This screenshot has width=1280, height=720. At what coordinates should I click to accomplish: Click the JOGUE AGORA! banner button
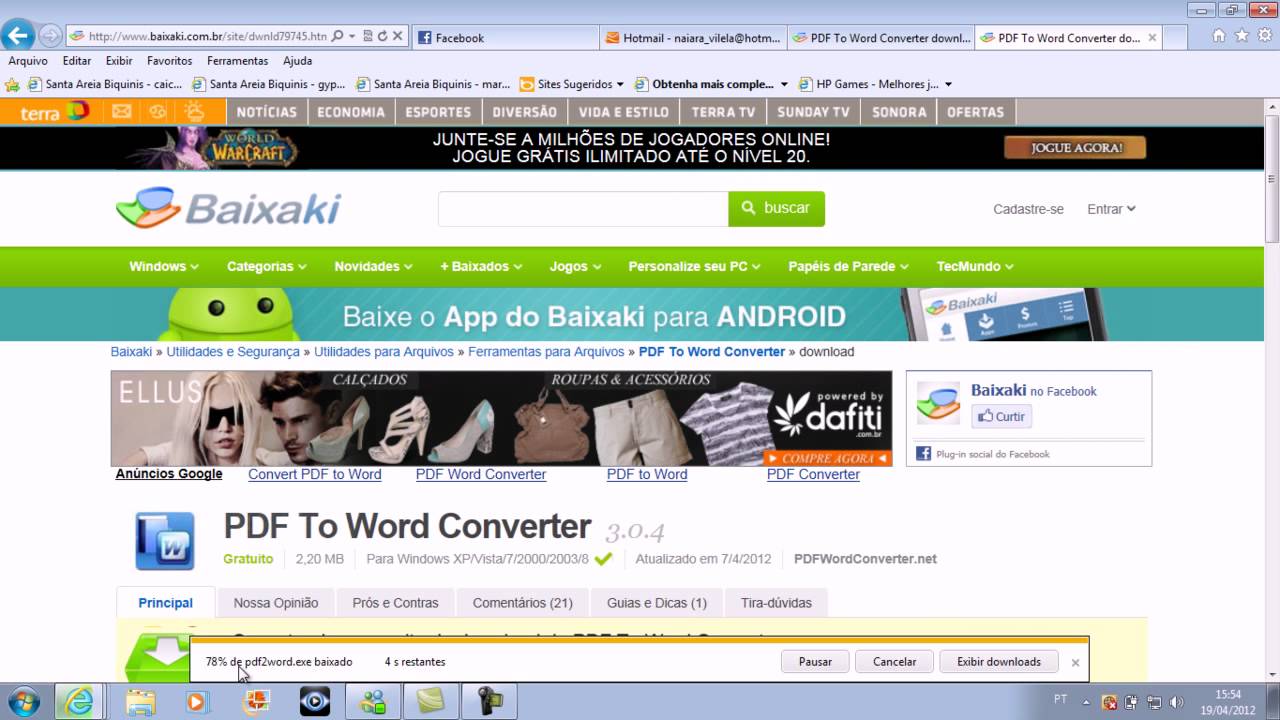tap(1075, 148)
